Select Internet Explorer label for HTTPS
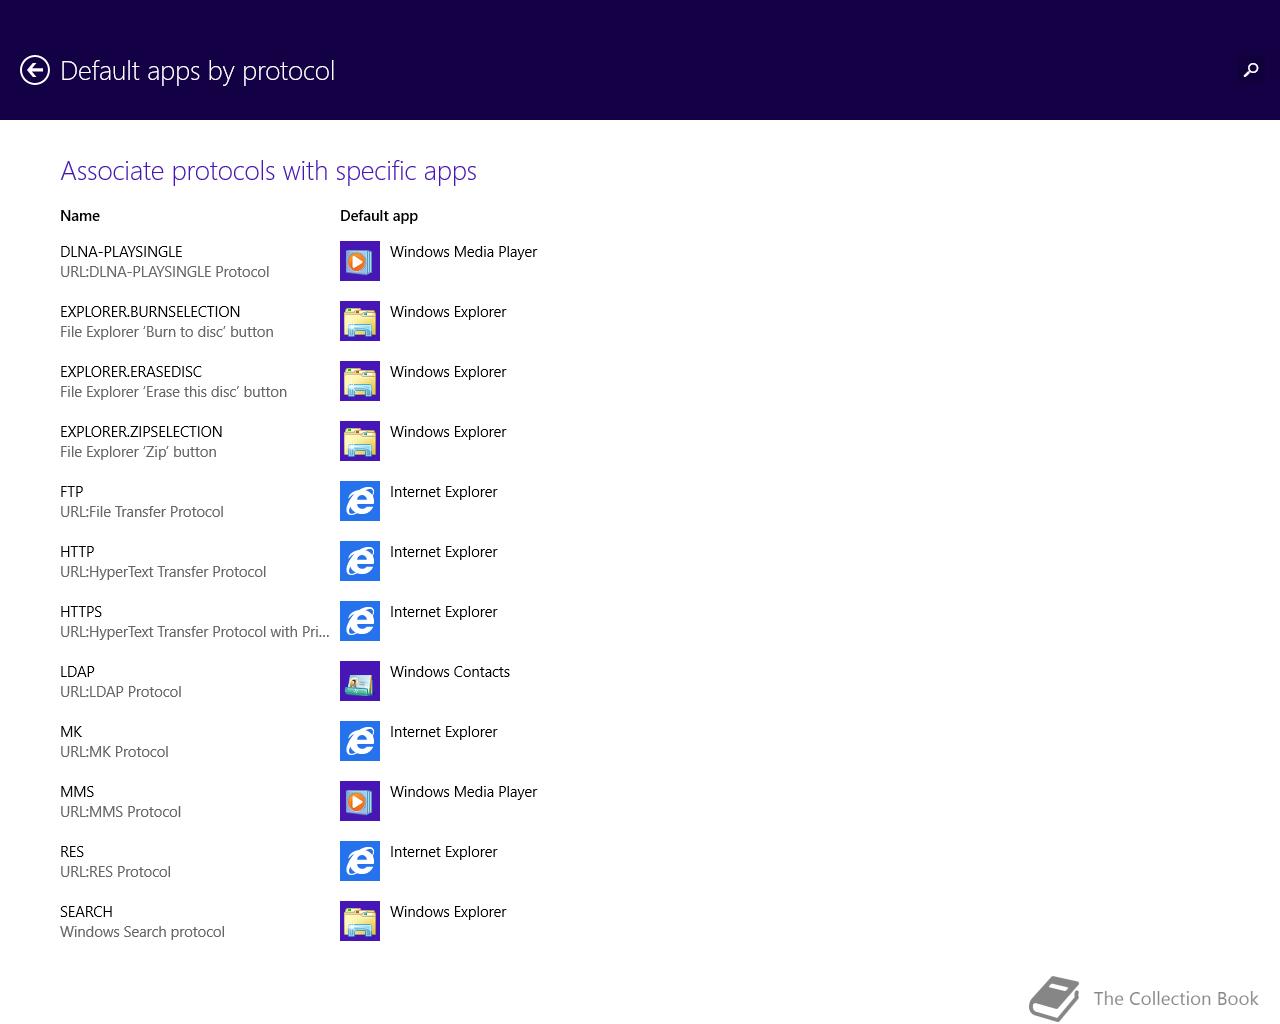This screenshot has width=1280, height=1024. click(x=443, y=612)
